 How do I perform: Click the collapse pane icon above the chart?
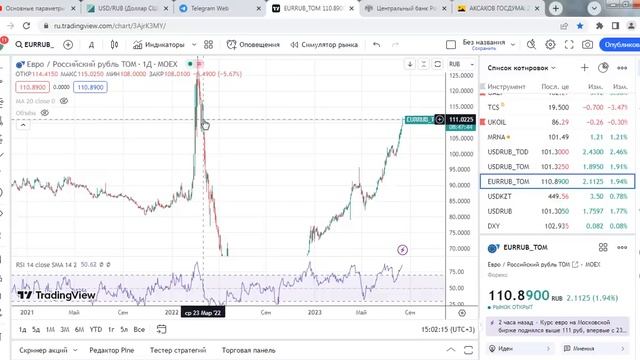point(424,64)
